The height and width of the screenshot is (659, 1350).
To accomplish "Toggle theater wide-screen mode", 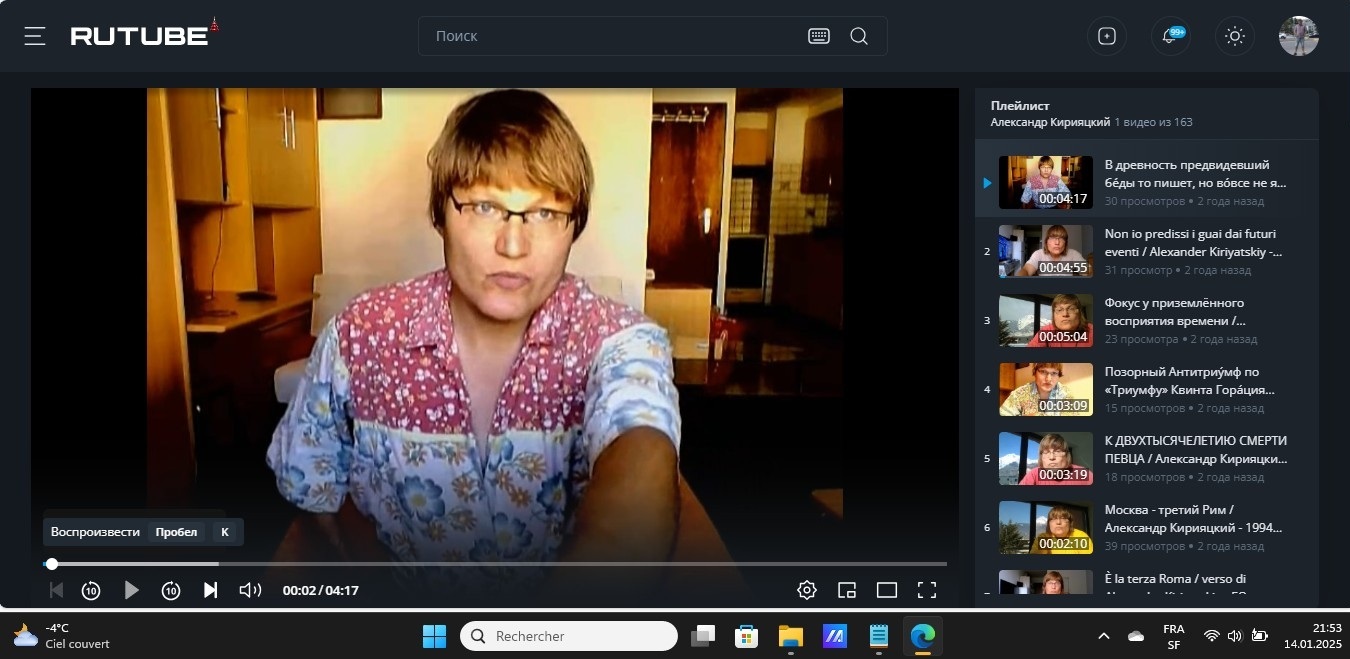I will point(887,590).
